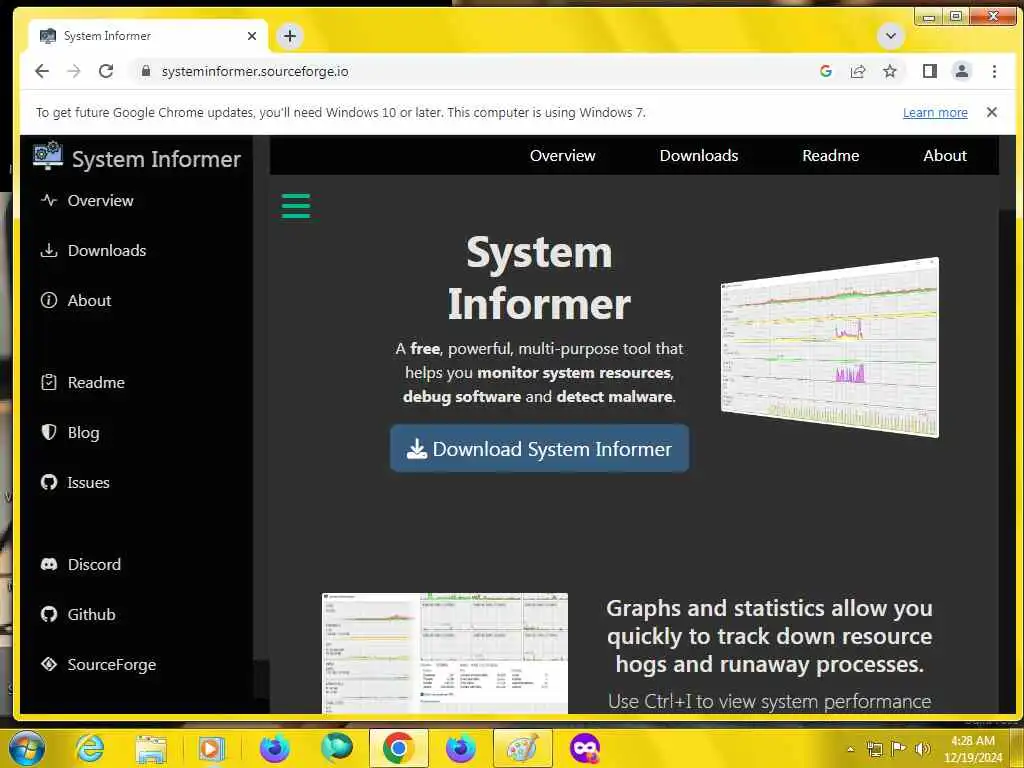This screenshot has height=768, width=1024.
Task: Select About in the top navigation bar
Action: 945,155
